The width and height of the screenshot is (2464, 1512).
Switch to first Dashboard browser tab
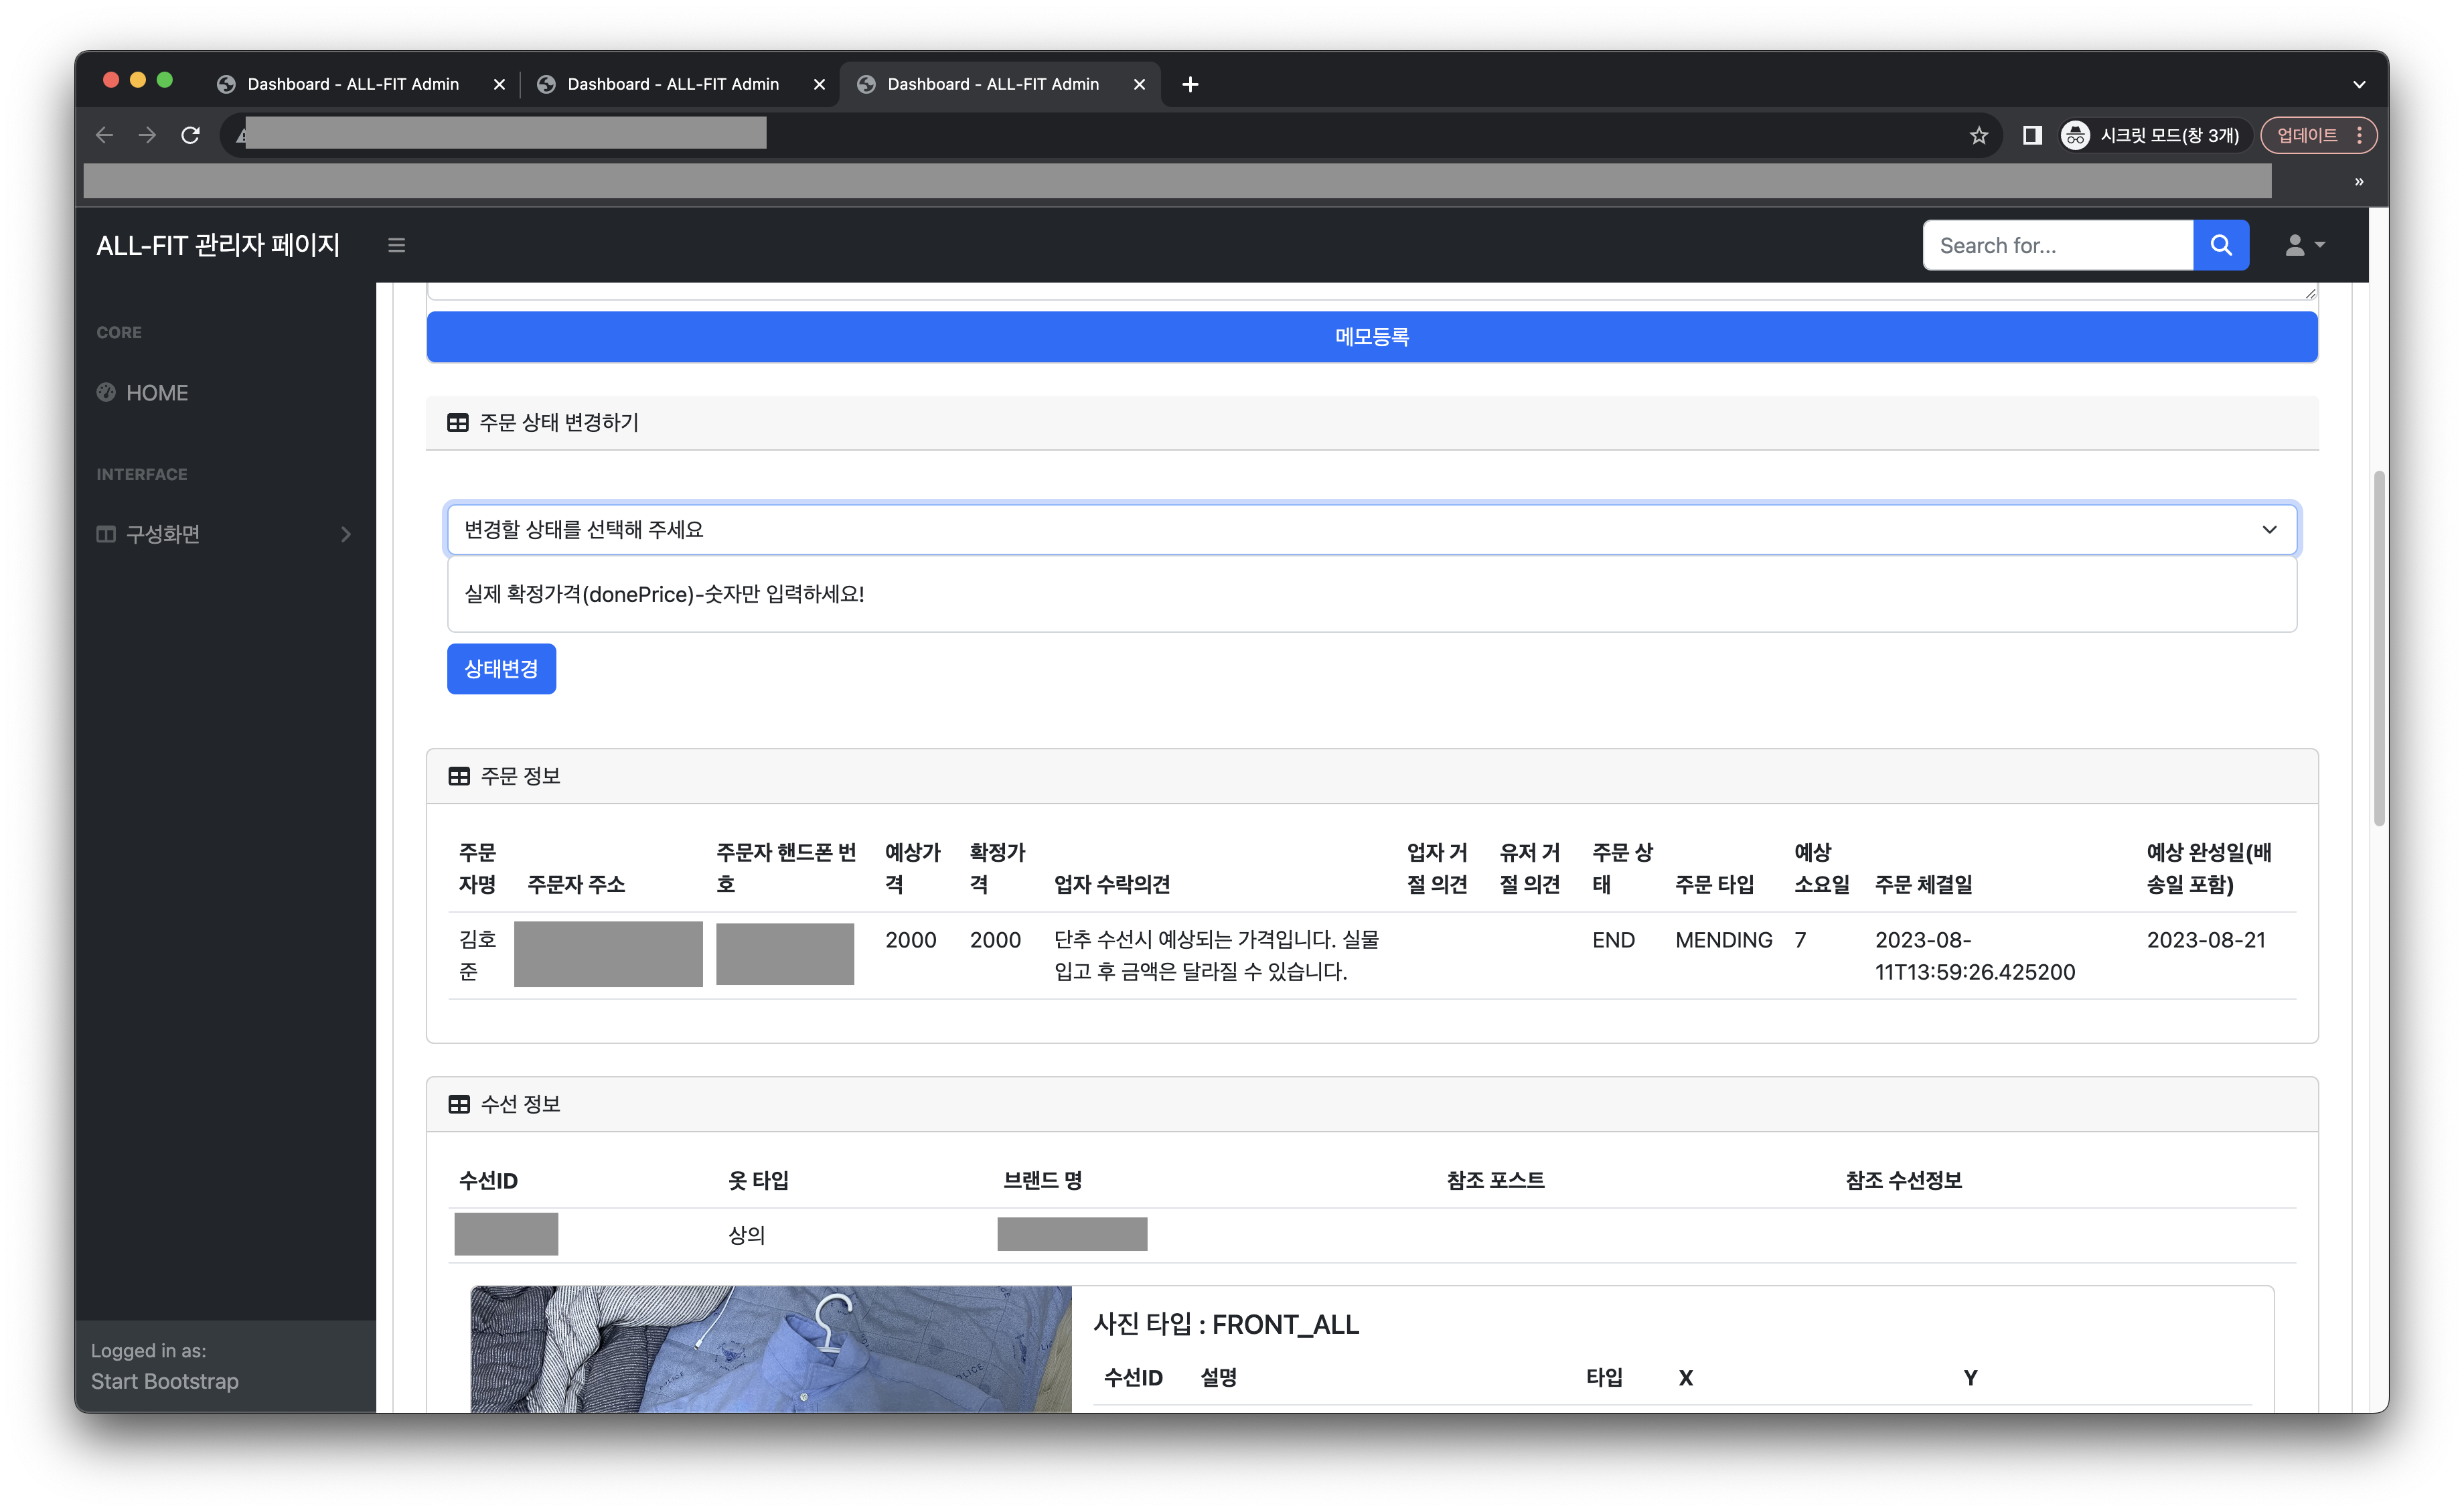pos(352,84)
